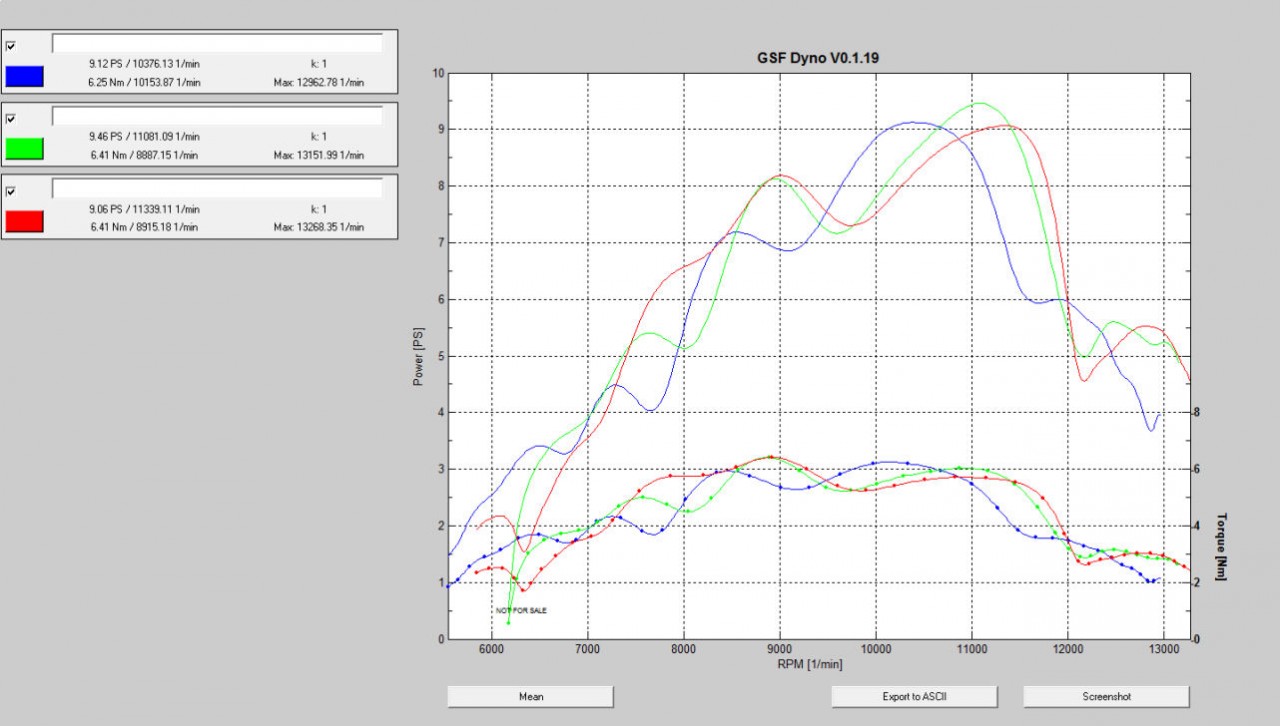The height and width of the screenshot is (726, 1280).
Task: Click the '9.46 PS / 11081.09 1/min' reading
Action: coord(144,136)
